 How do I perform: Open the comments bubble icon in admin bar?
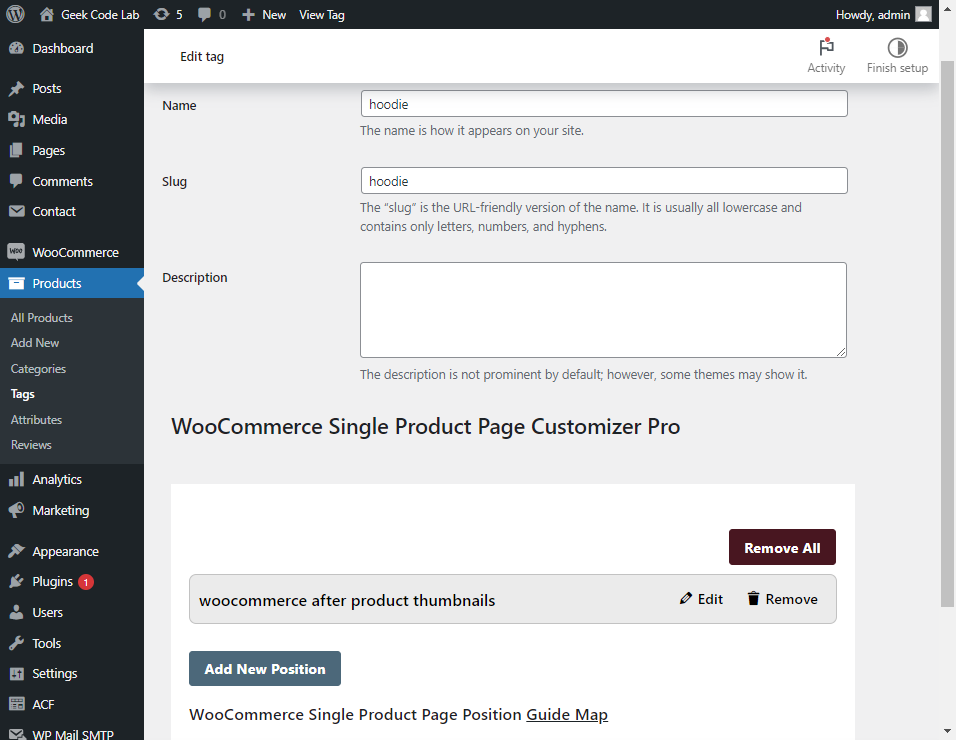click(x=204, y=15)
